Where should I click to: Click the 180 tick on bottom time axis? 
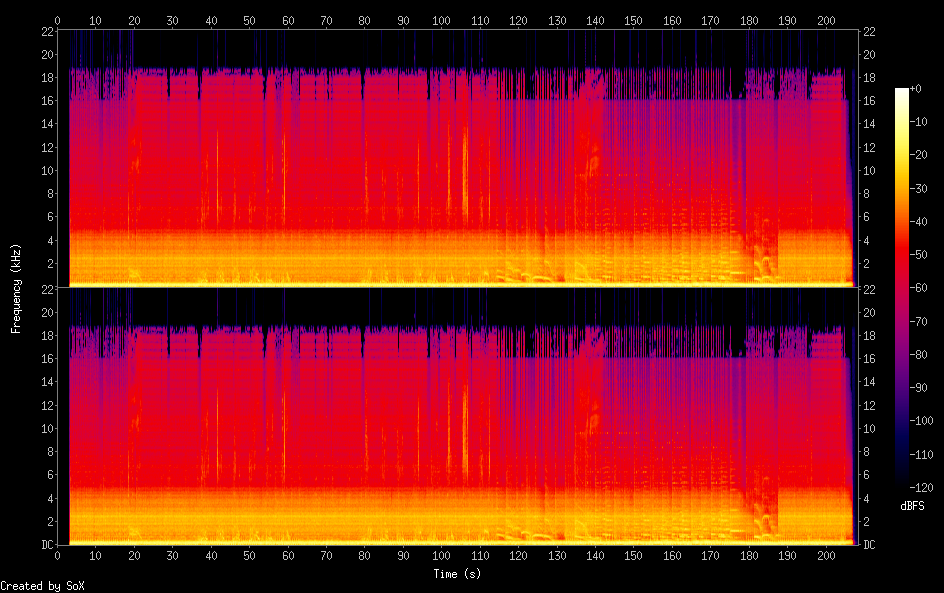749,556
